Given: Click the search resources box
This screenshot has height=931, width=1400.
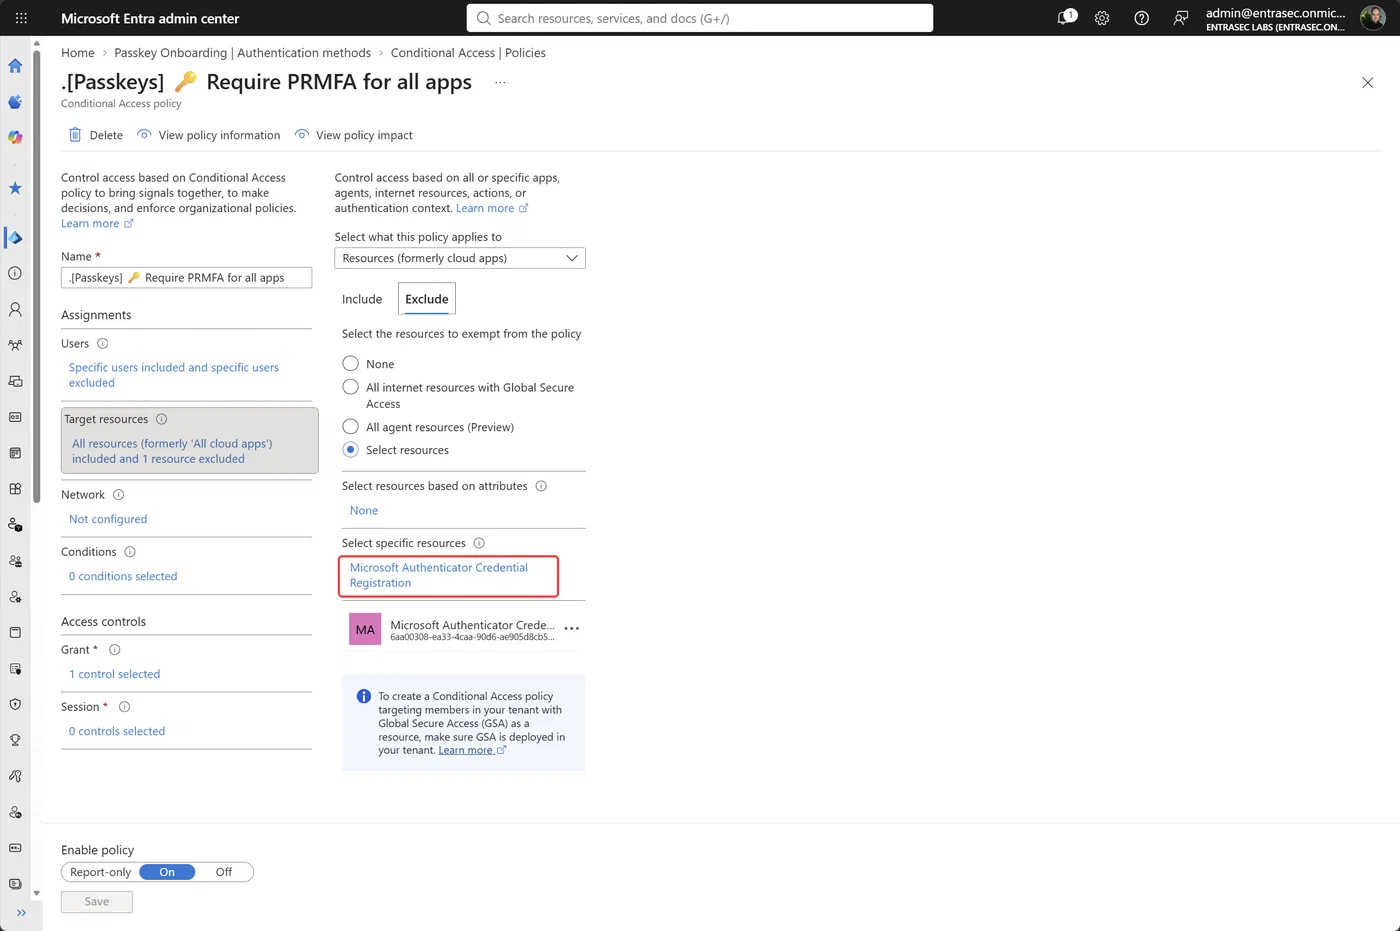Looking at the screenshot, I should pyautogui.click(x=700, y=18).
